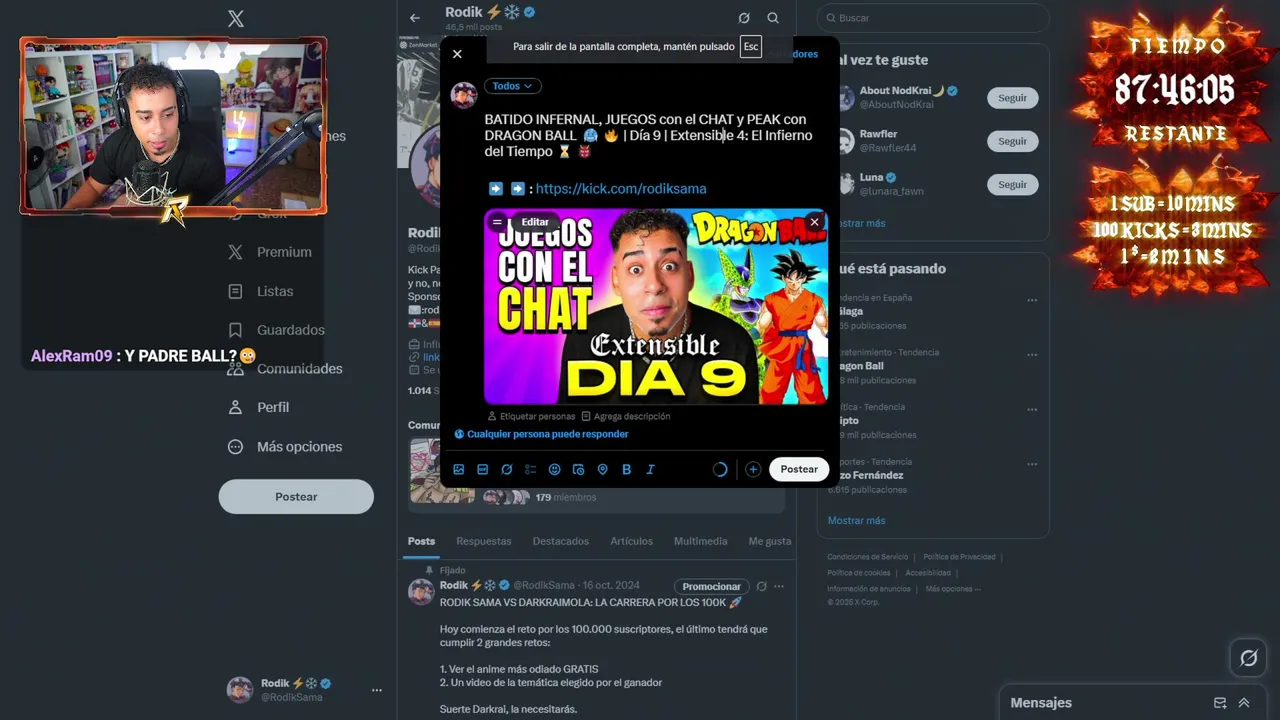Follow Rawfler
Screen dimensions: 1280x720
tap(1012, 141)
